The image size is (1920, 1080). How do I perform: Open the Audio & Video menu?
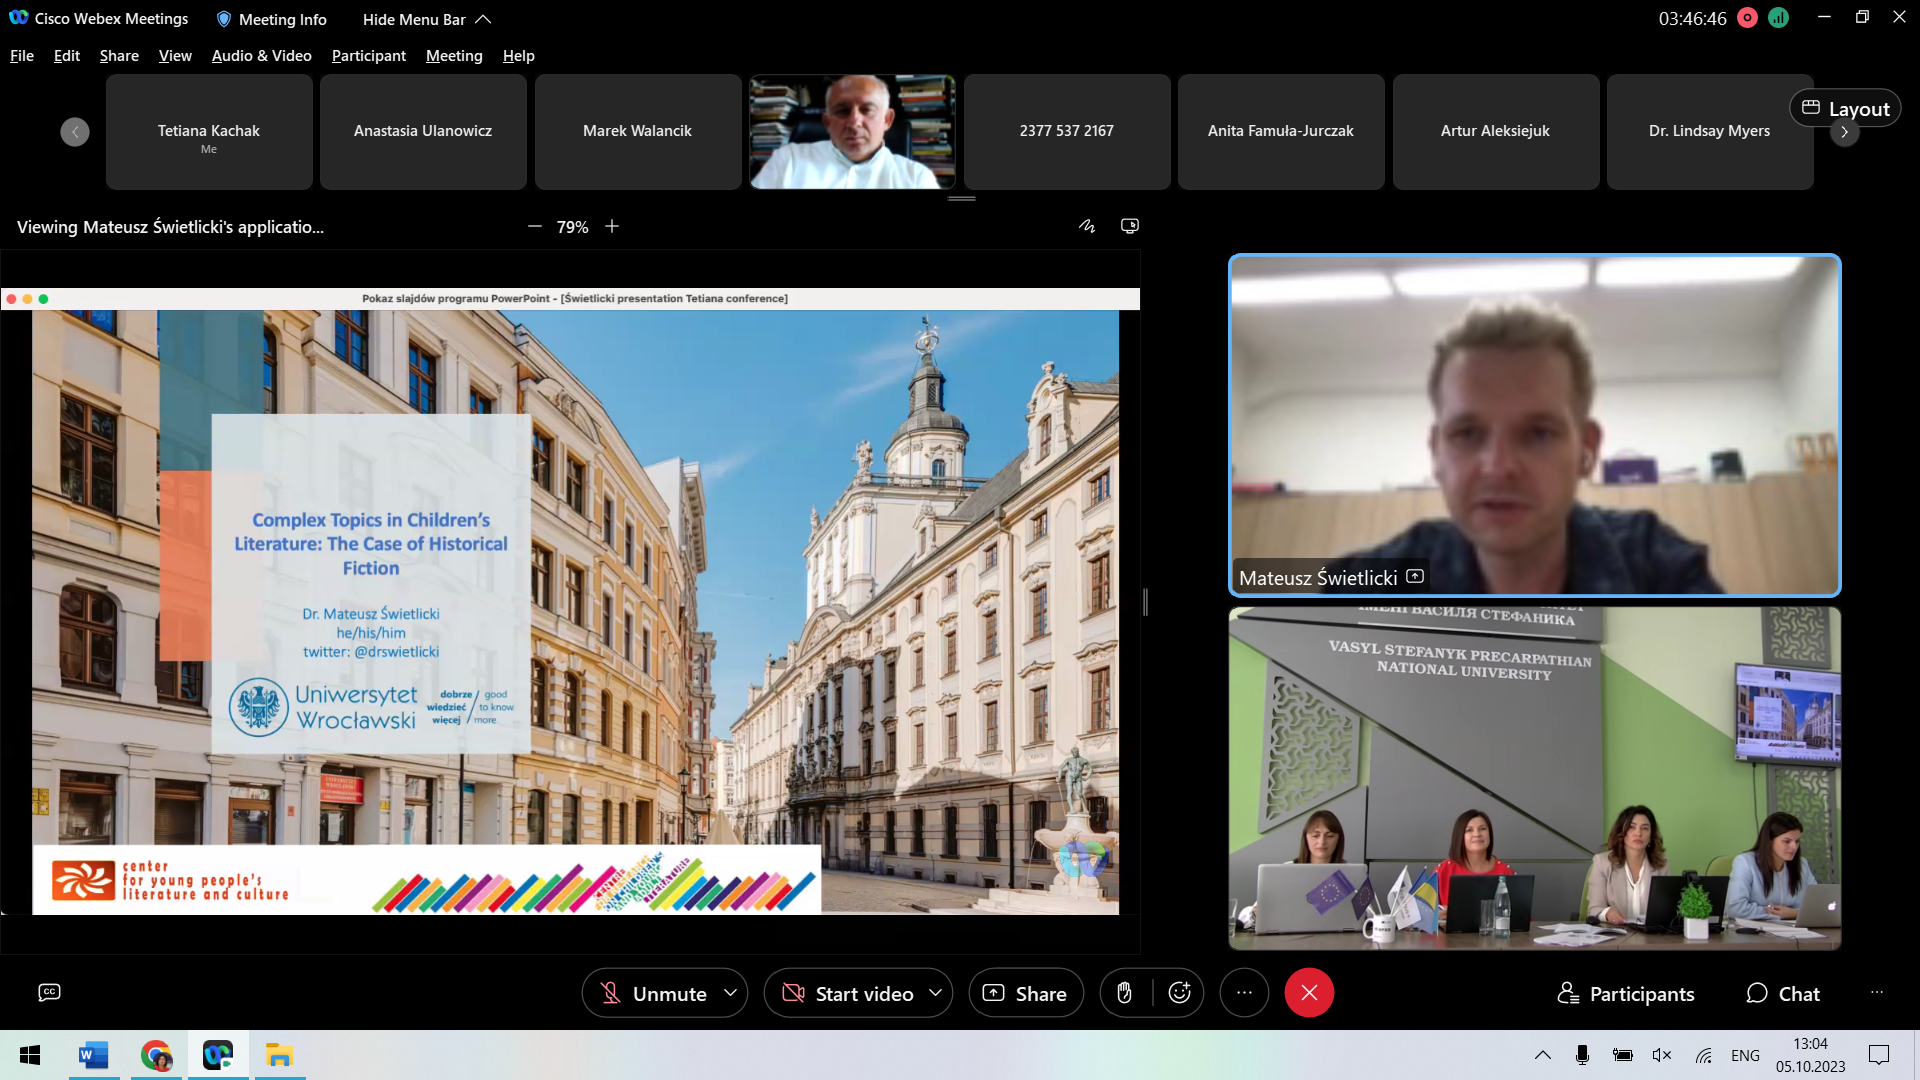pos(261,56)
